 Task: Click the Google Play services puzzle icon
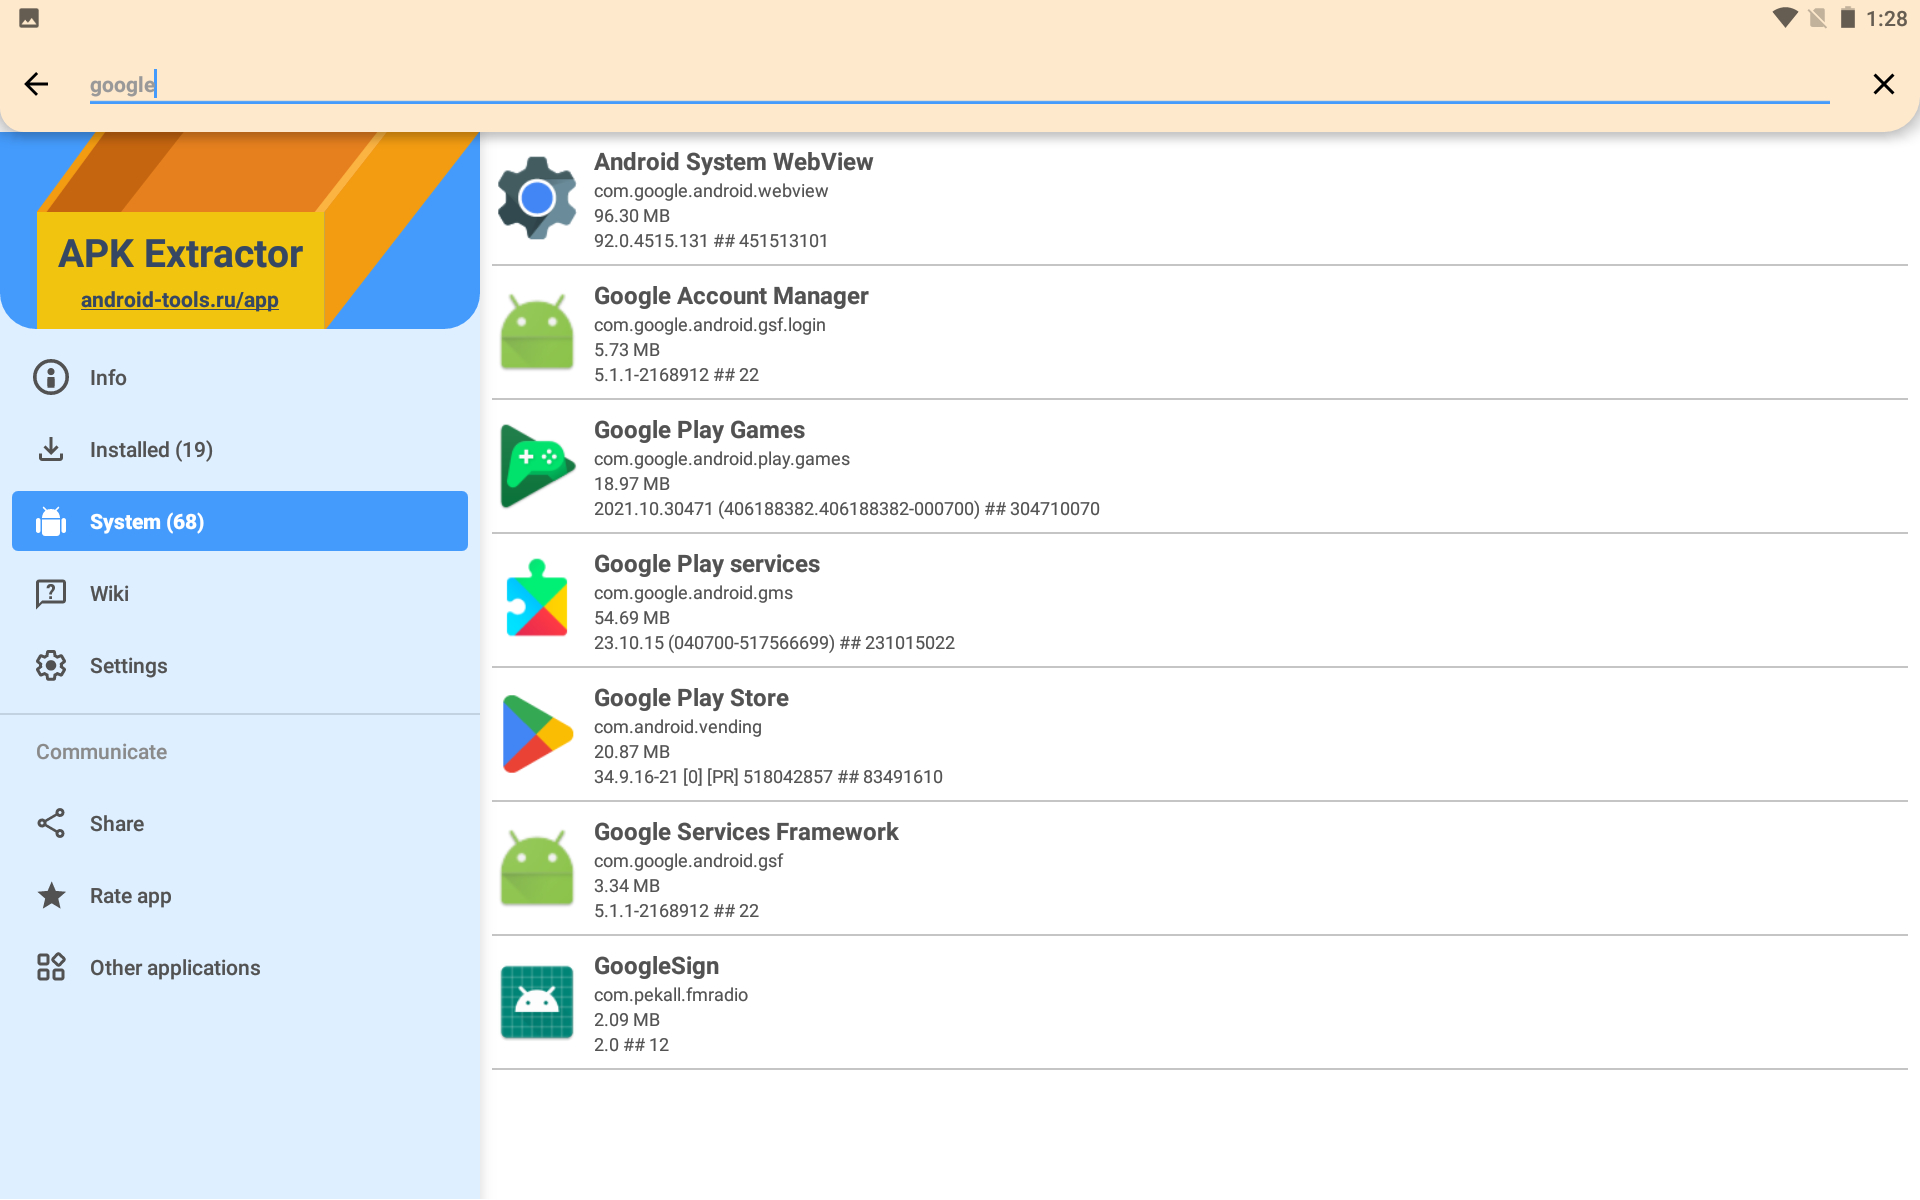pyautogui.click(x=537, y=598)
